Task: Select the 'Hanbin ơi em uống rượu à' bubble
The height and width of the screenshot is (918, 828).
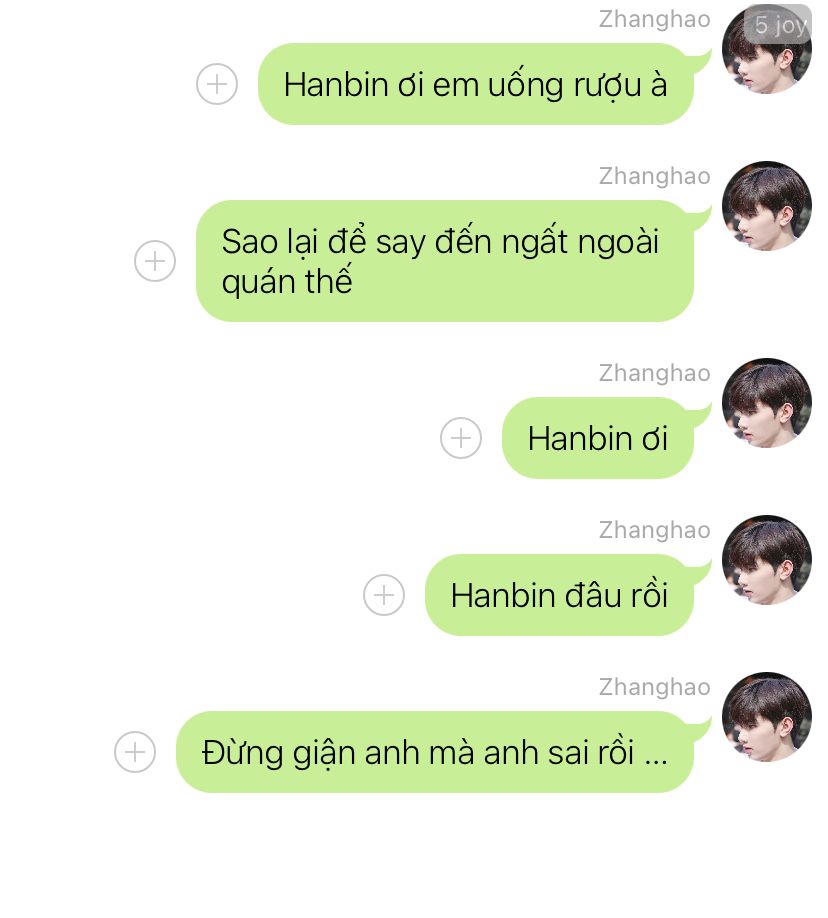Action: click(x=476, y=84)
